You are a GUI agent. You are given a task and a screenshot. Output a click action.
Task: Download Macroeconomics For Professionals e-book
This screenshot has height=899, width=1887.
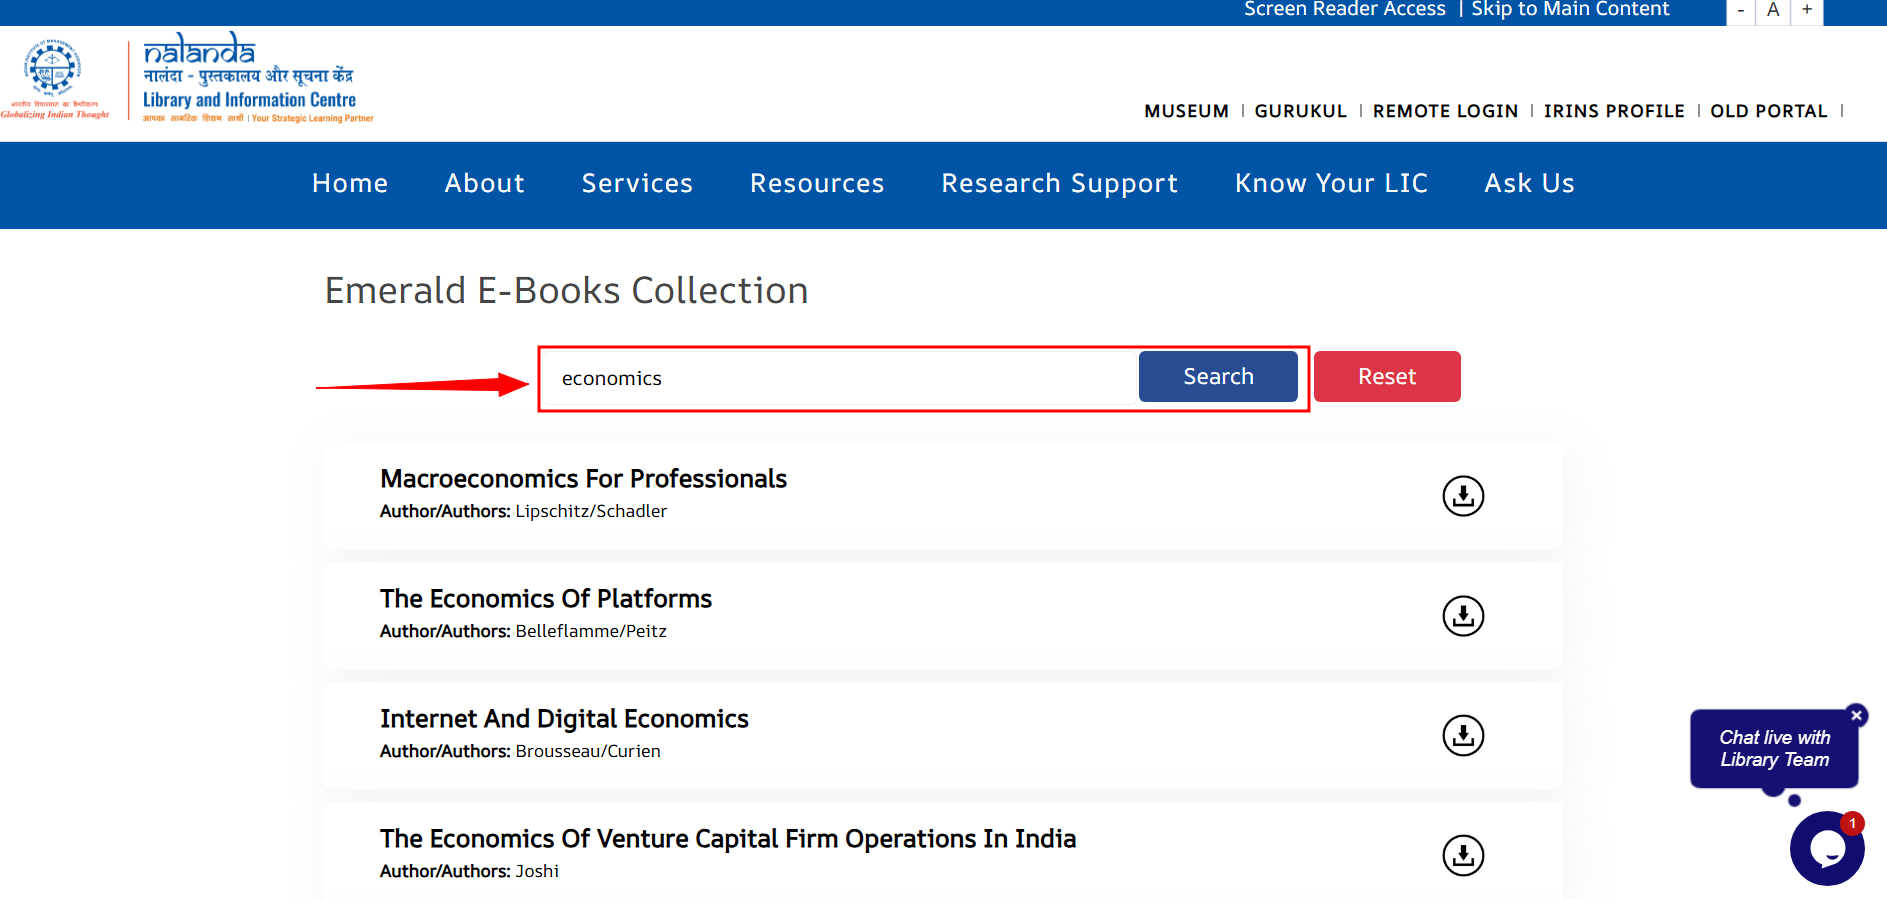pos(1462,496)
